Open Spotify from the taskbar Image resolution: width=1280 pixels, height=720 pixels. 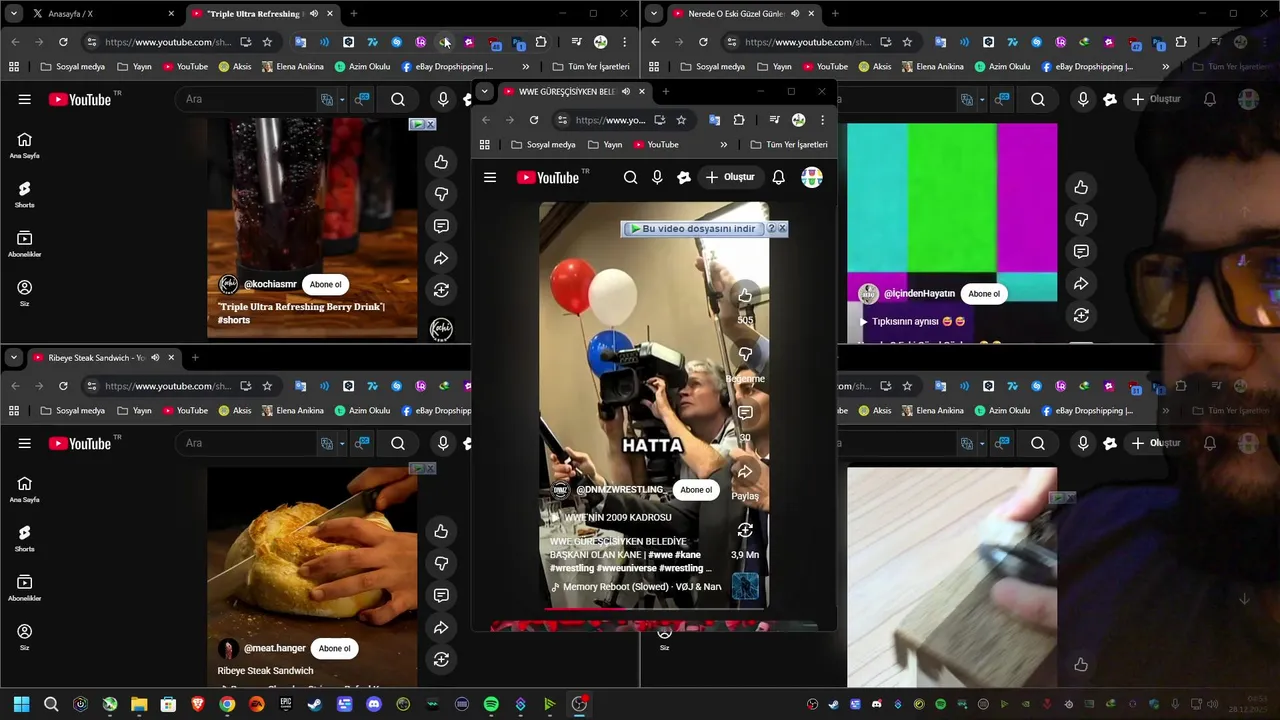491,704
